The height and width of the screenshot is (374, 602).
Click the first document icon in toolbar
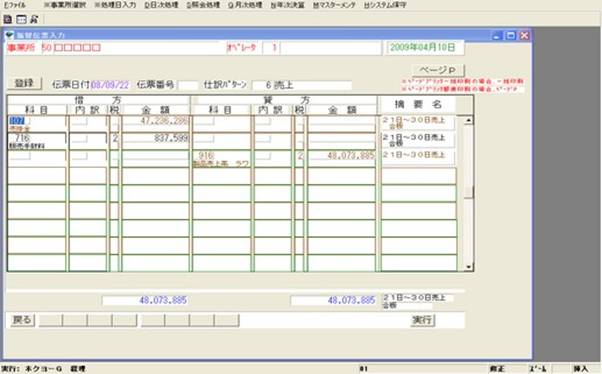[x=7, y=19]
